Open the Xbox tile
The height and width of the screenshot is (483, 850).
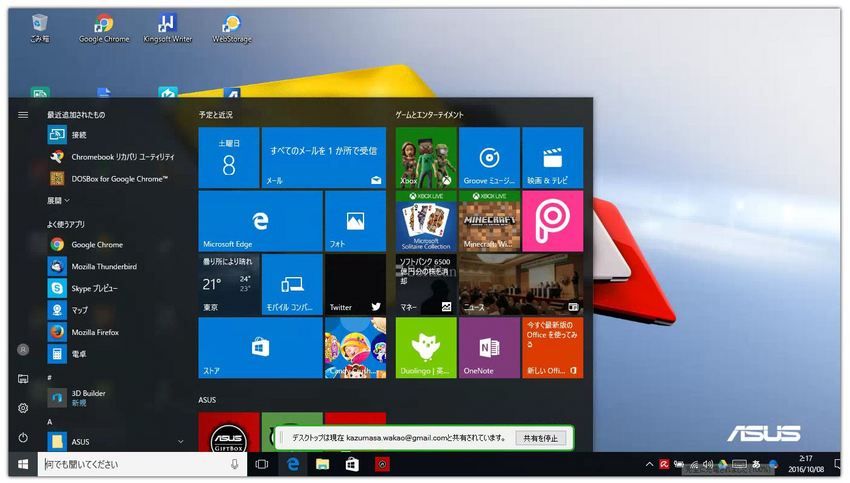(x=426, y=158)
